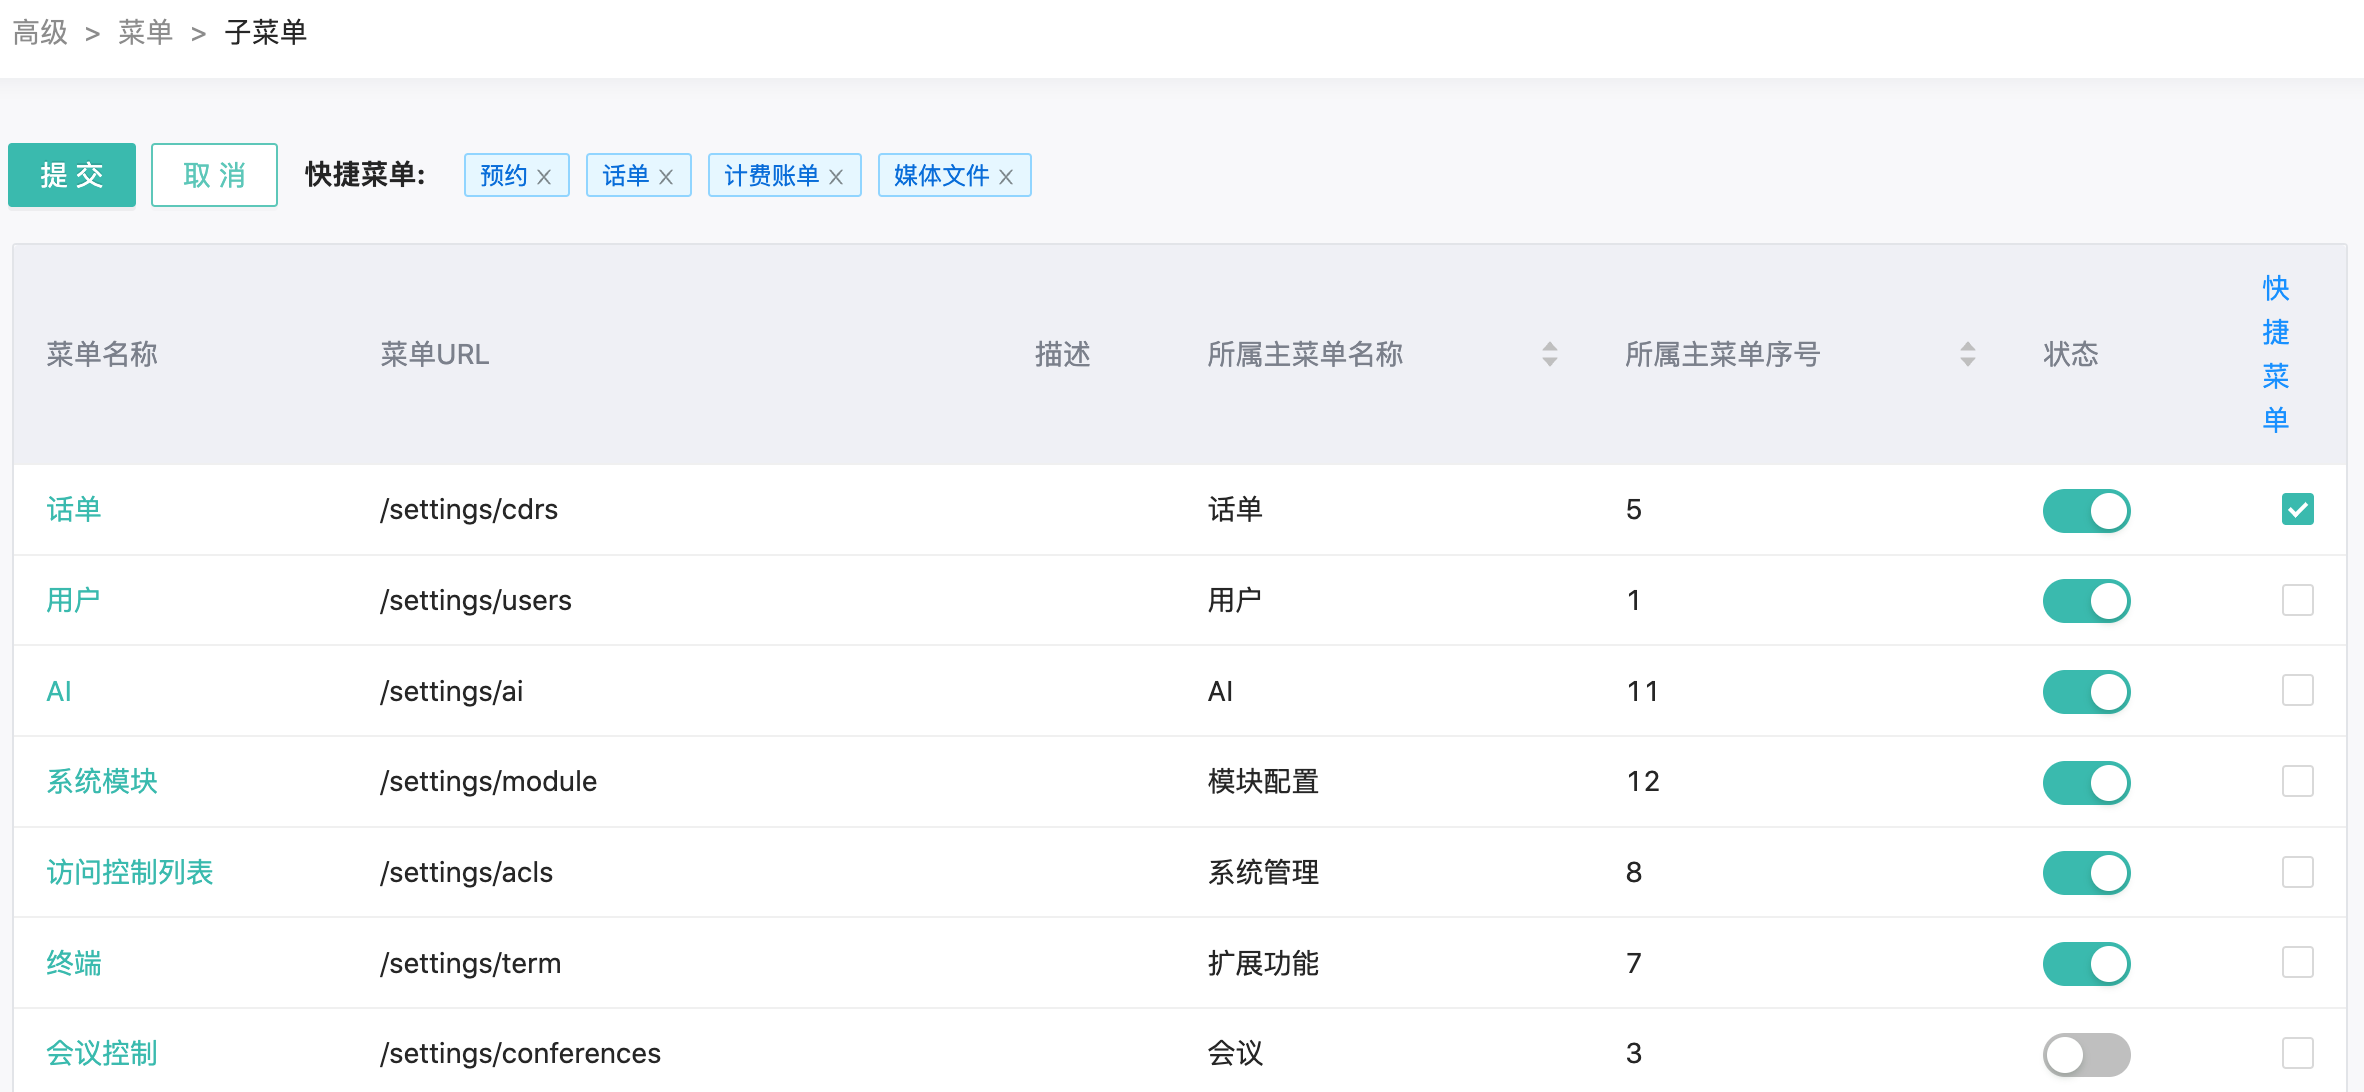
Task: Click the 状态 column header
Action: point(2071,354)
